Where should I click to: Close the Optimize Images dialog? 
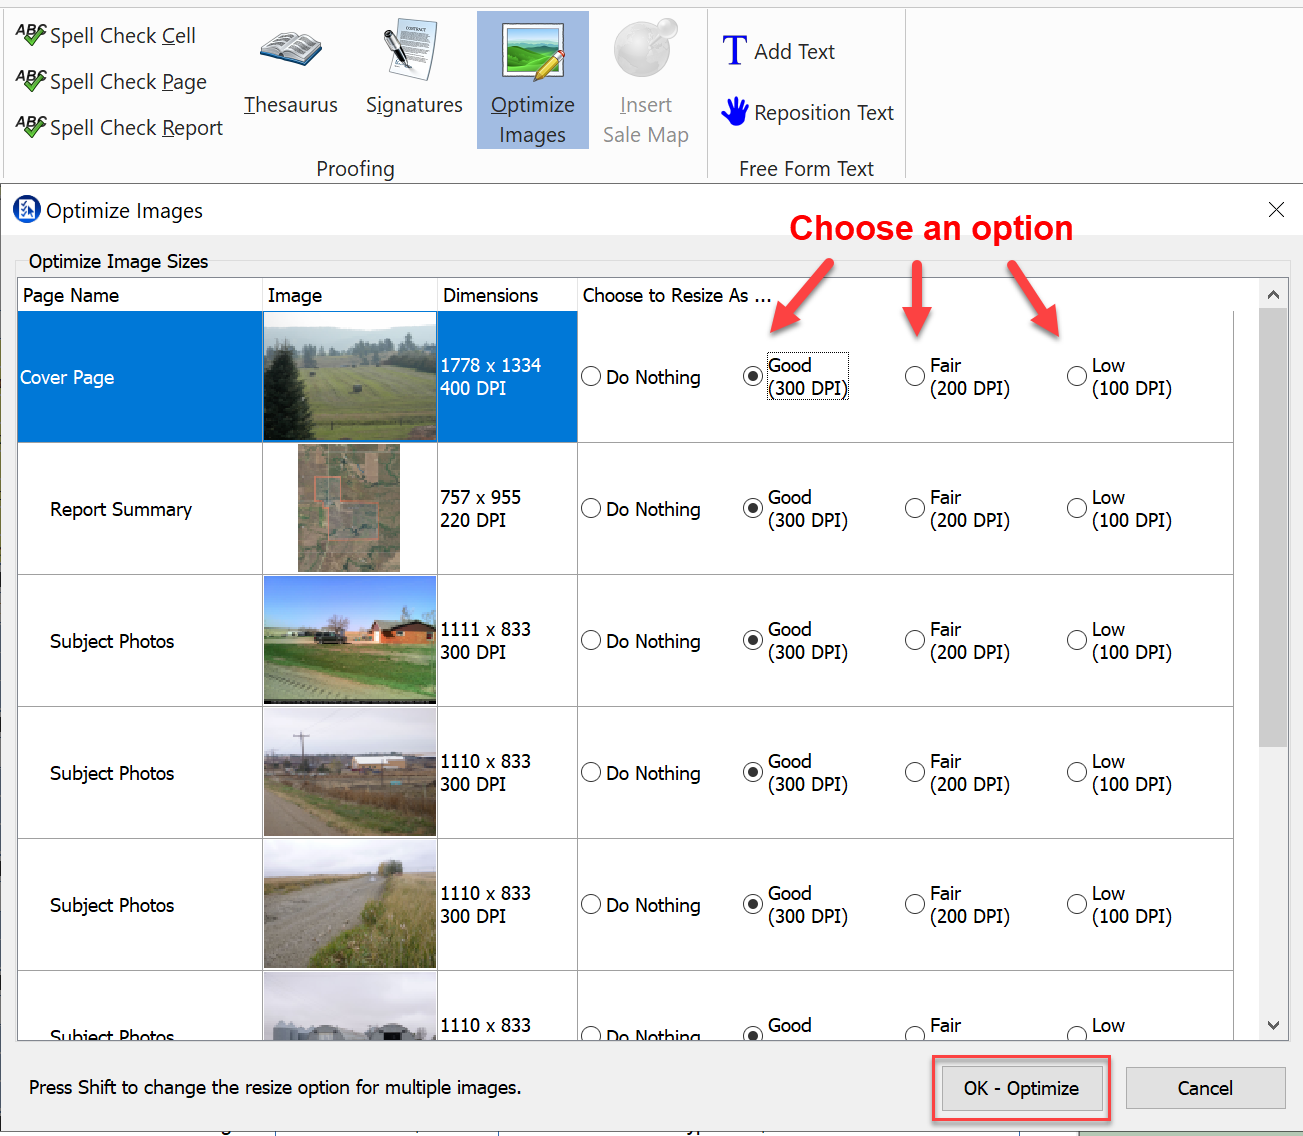click(1276, 210)
